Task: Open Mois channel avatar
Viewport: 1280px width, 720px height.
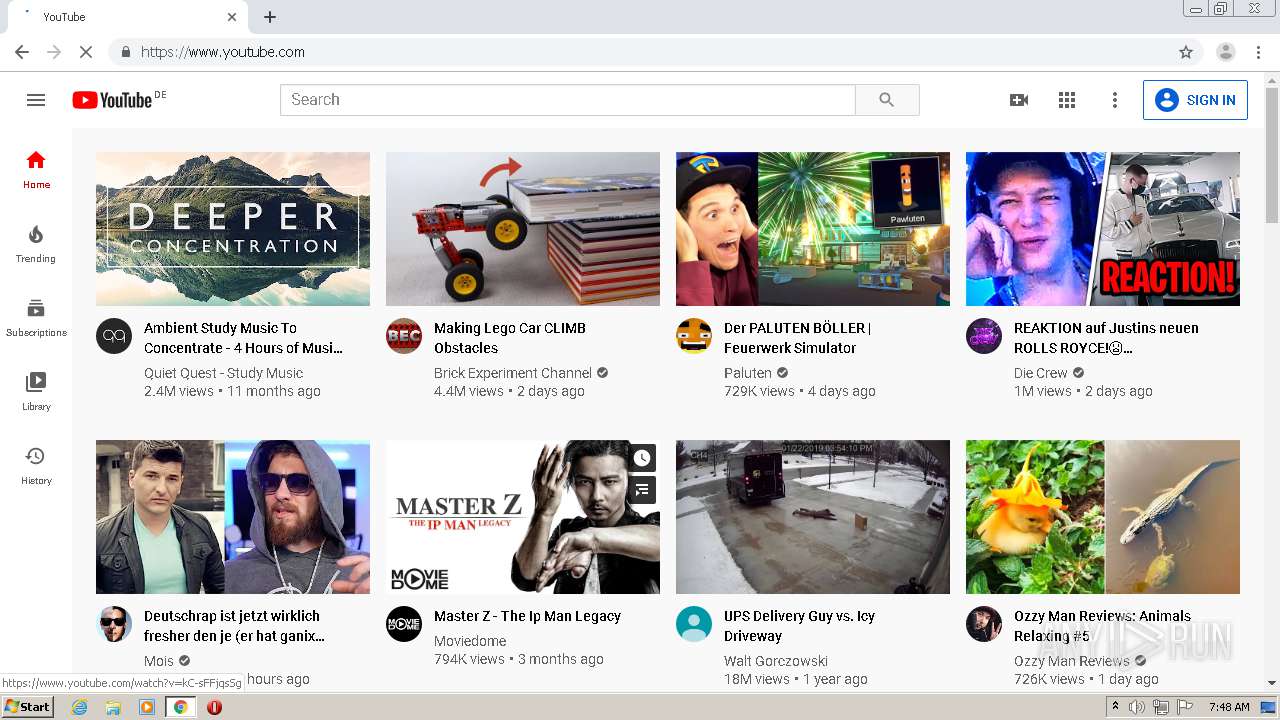Action: [114, 624]
